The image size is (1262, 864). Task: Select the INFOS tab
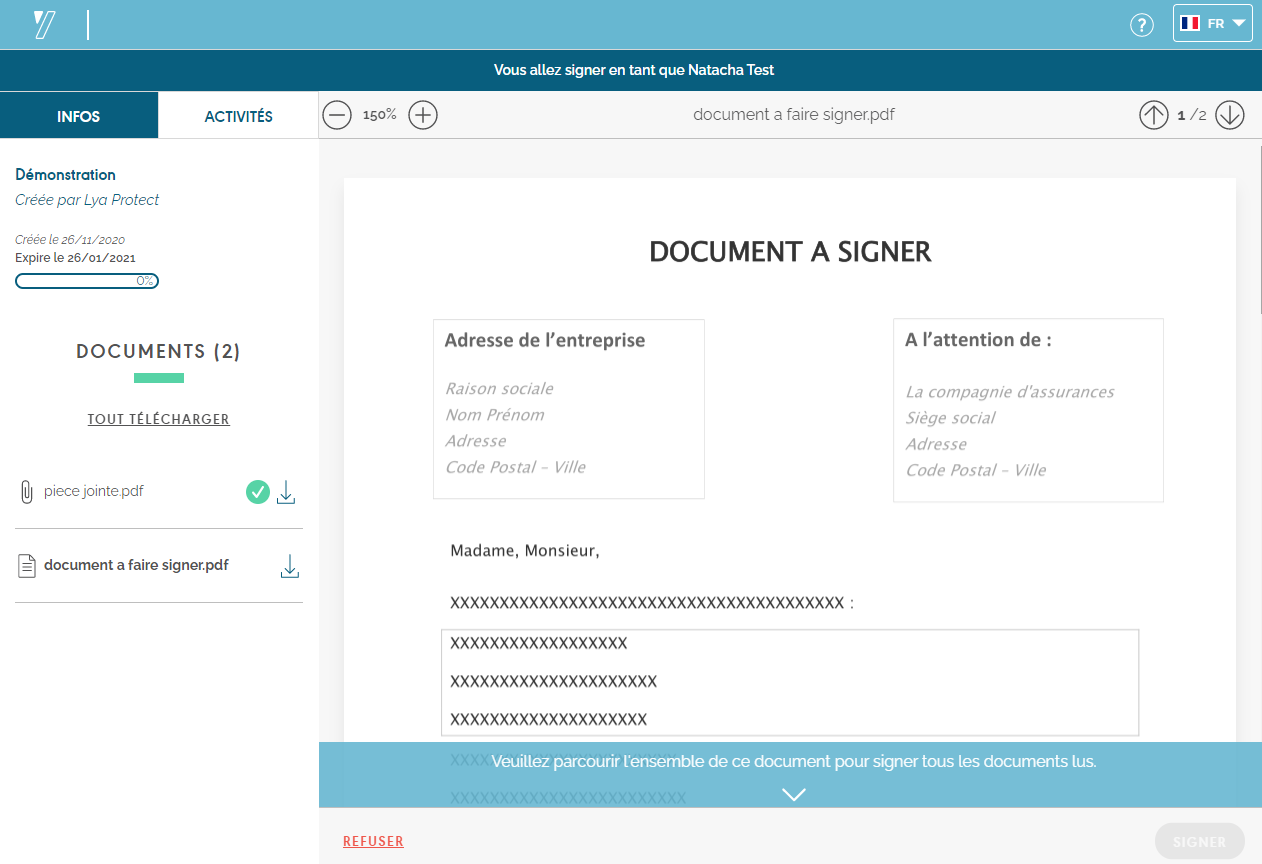[79, 116]
